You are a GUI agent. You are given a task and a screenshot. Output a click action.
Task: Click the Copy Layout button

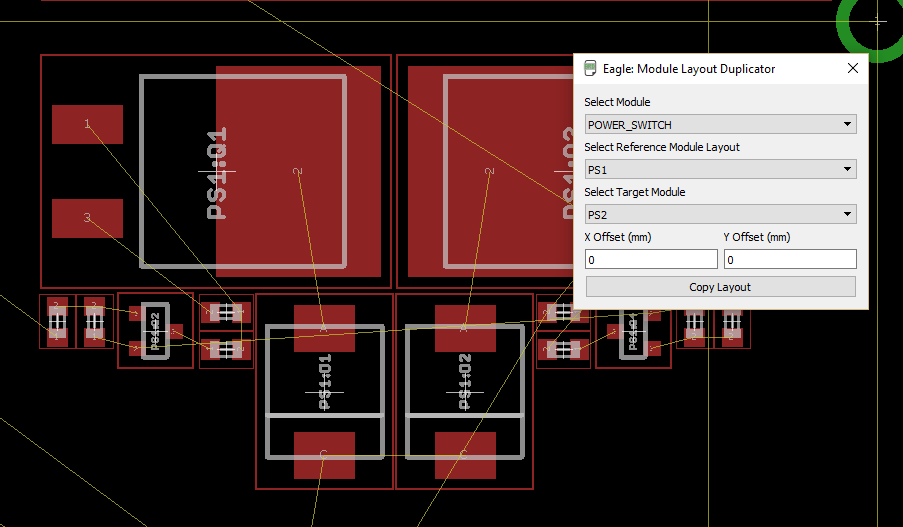720,287
